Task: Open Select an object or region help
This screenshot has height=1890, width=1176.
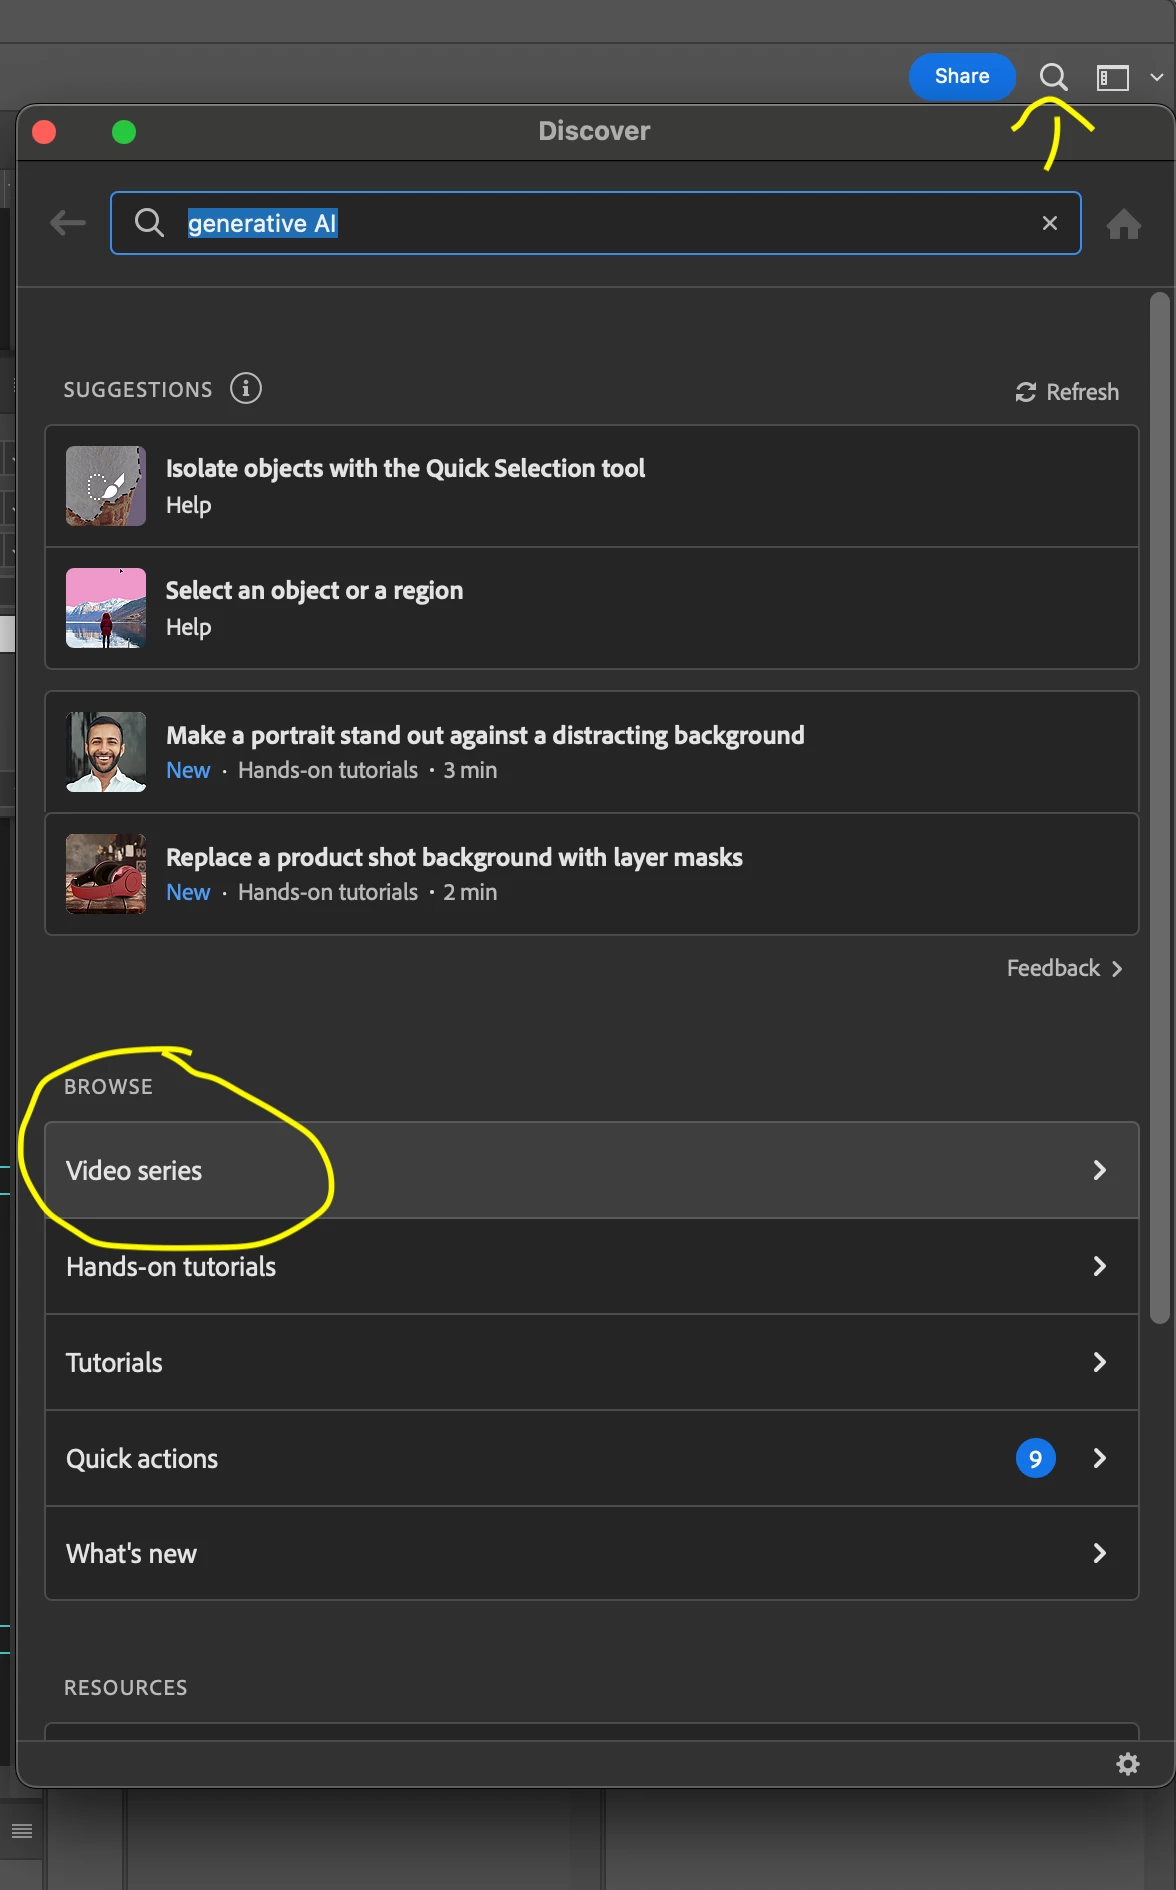Action: pos(592,608)
